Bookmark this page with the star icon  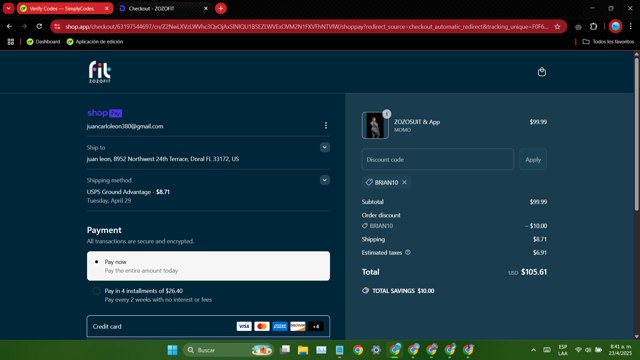pyautogui.click(x=557, y=27)
